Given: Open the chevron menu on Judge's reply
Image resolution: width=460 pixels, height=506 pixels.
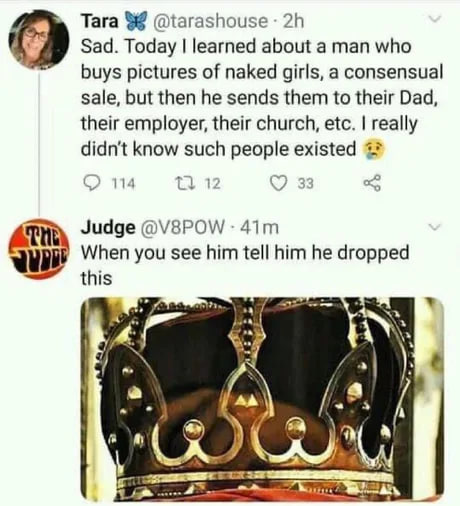Looking at the screenshot, I should pyautogui.click(x=435, y=228).
